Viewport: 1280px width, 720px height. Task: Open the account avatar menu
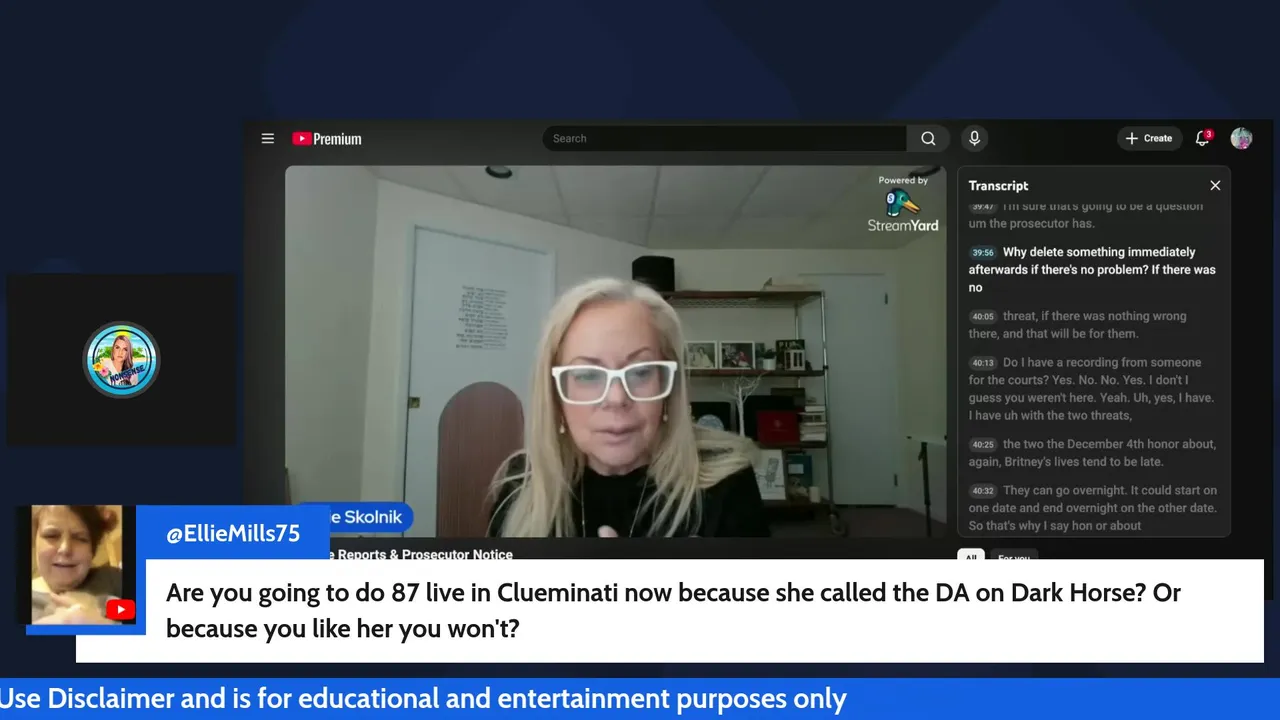tap(1241, 139)
